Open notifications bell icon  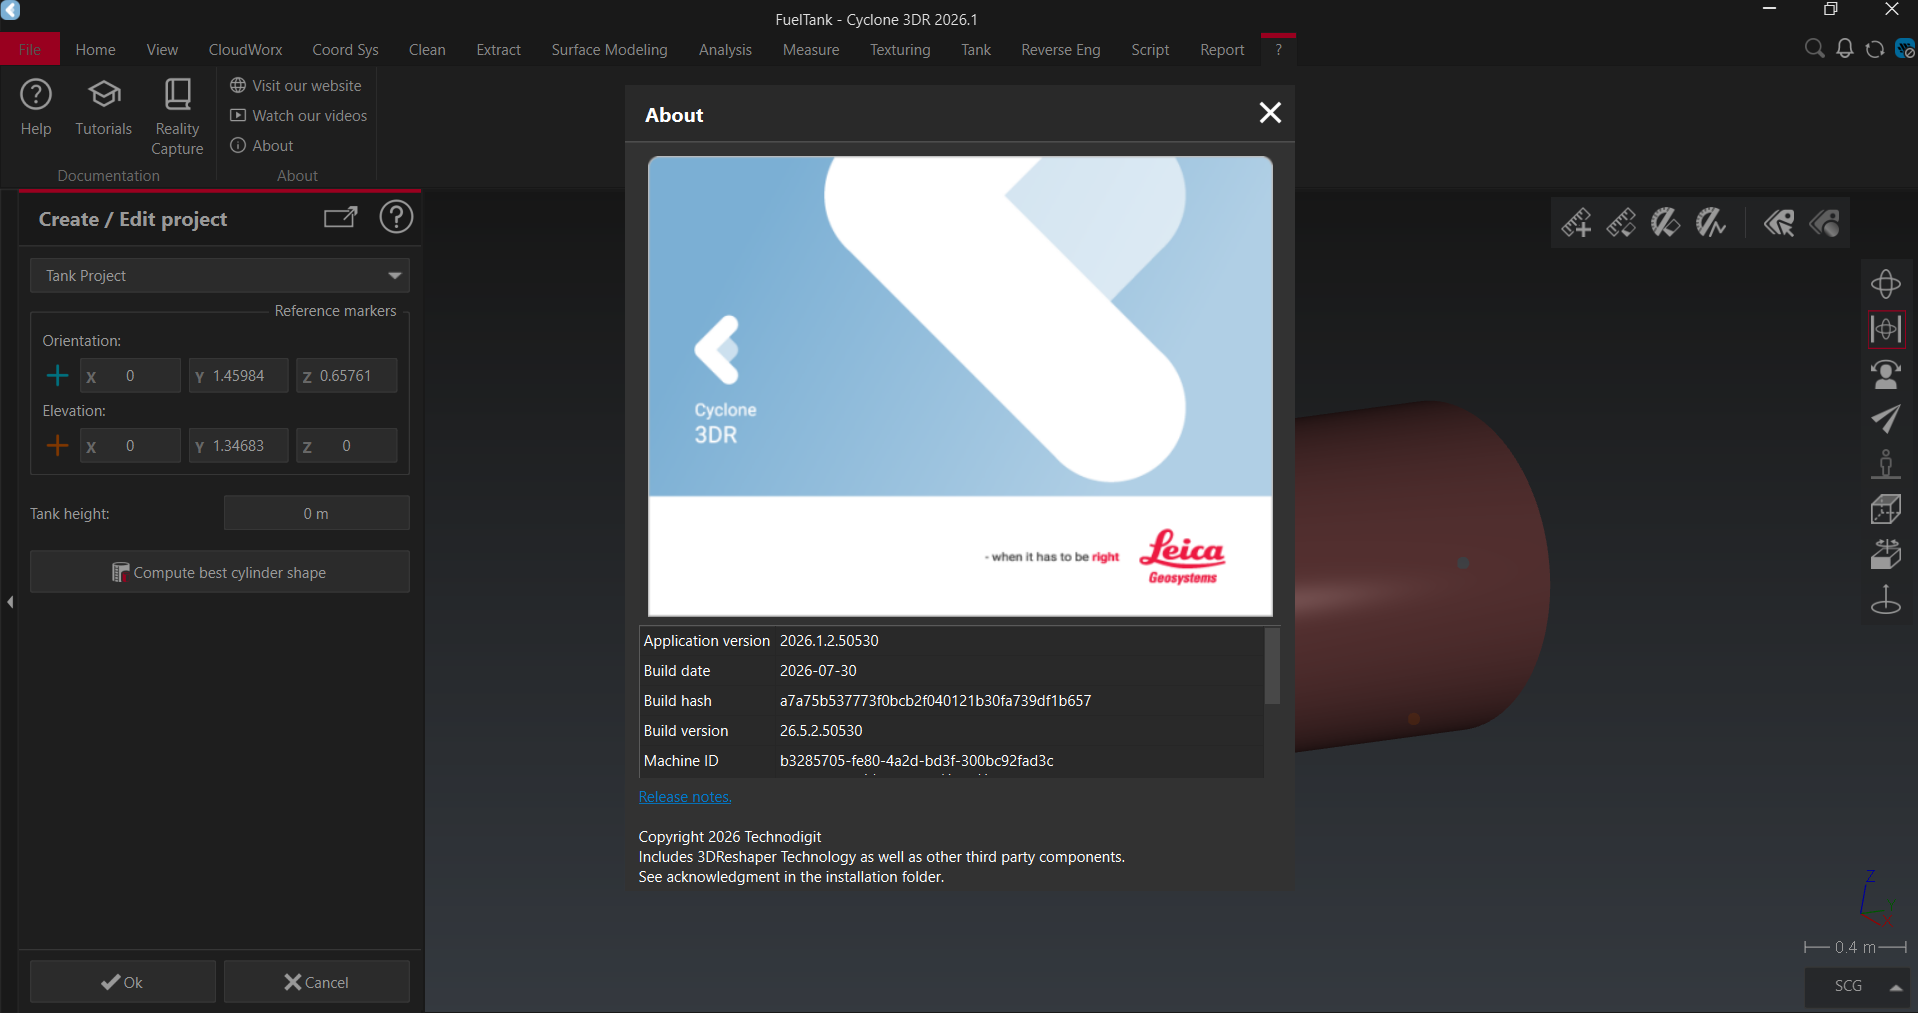pos(1845,49)
